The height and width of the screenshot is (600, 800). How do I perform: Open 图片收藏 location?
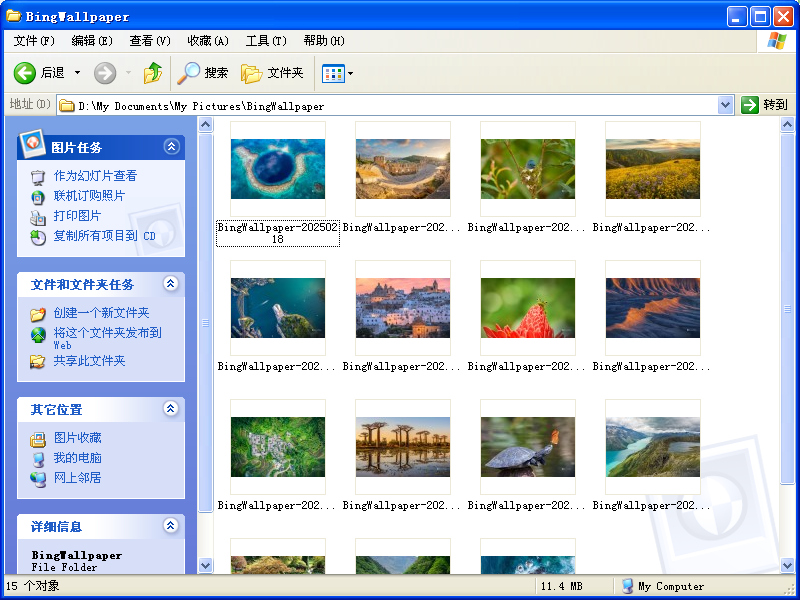coord(78,438)
